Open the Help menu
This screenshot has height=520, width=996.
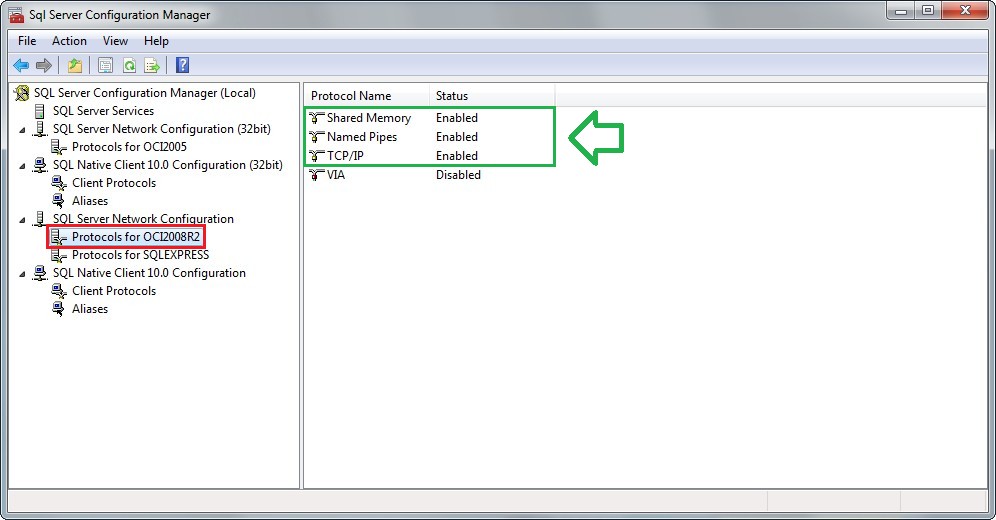(156, 41)
